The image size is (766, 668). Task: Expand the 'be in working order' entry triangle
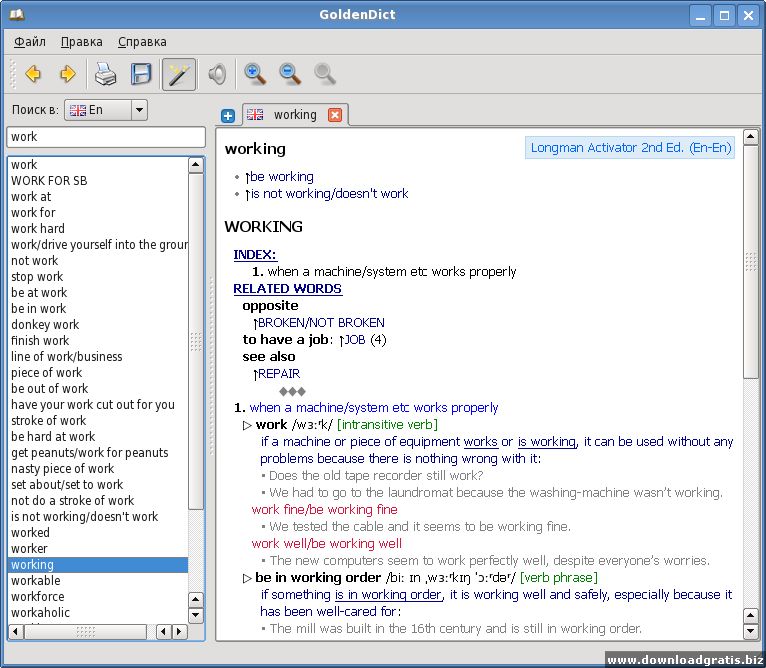[x=247, y=578]
